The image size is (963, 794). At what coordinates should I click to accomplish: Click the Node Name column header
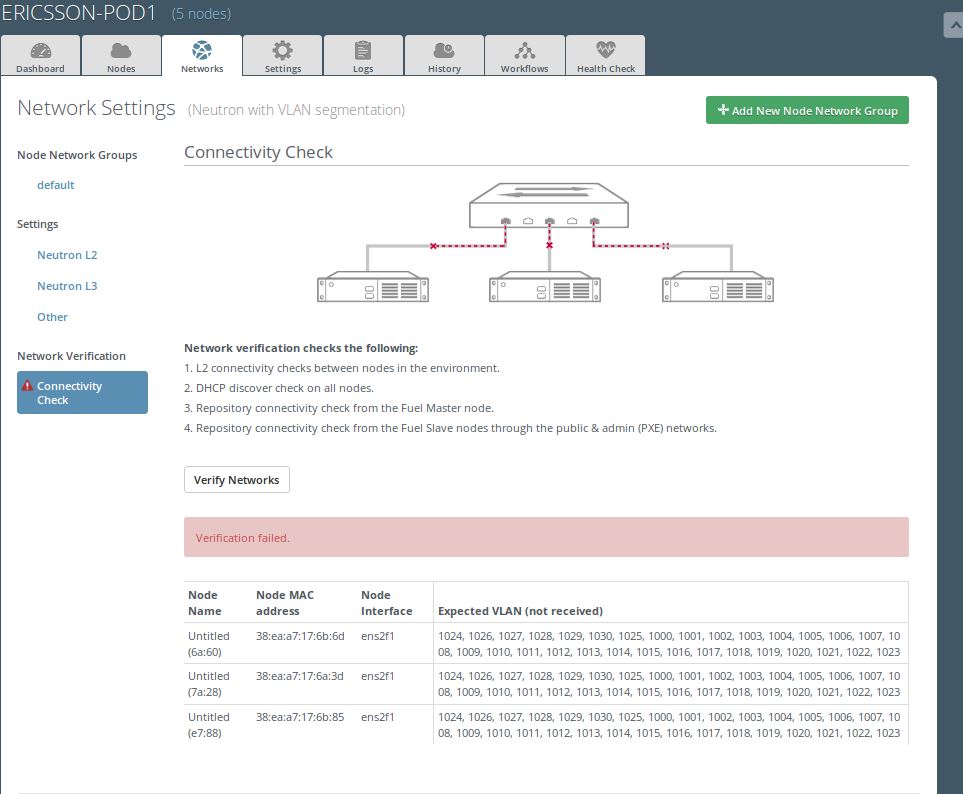205,603
